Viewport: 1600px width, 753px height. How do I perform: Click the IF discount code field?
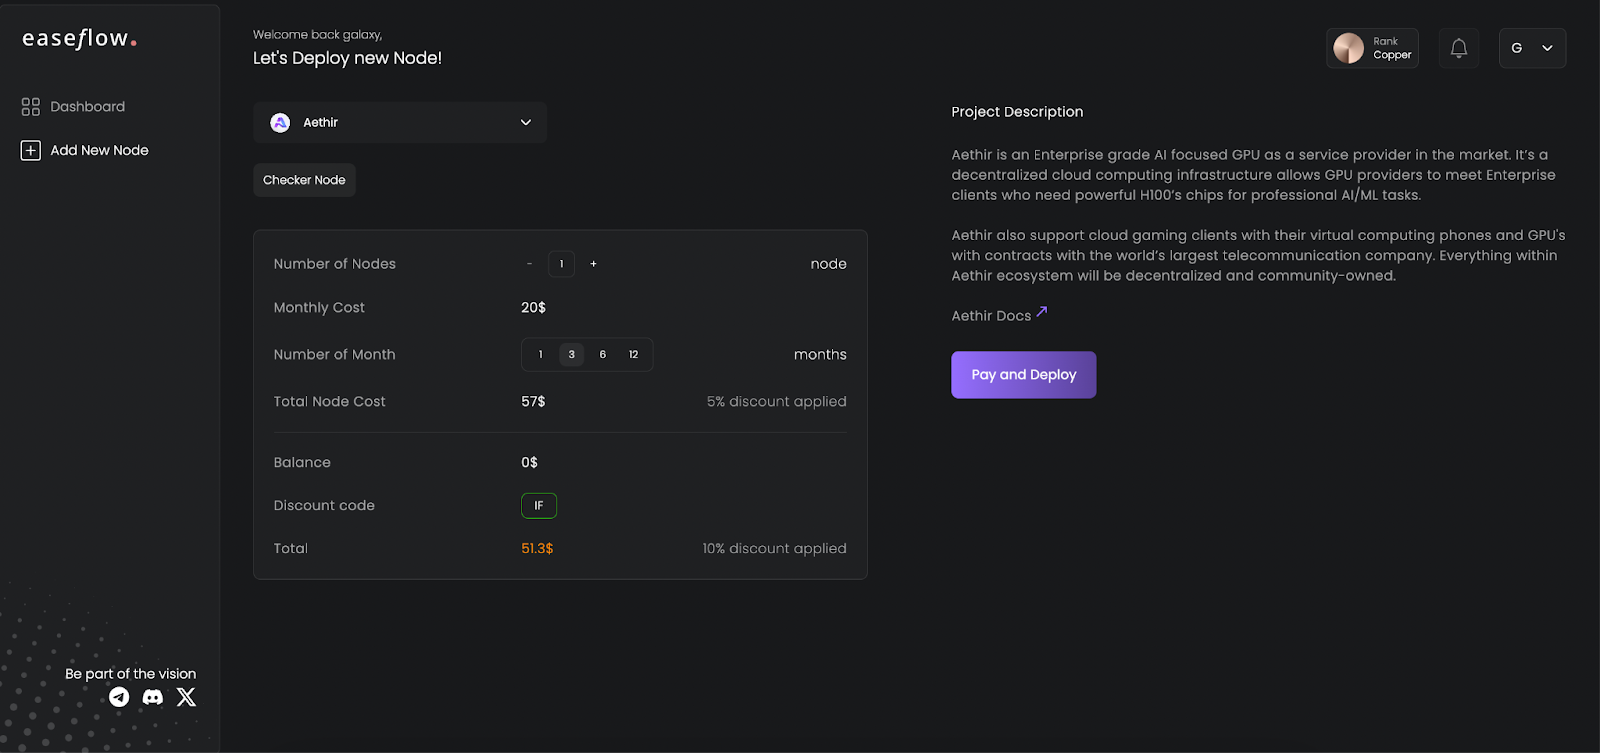click(x=539, y=506)
